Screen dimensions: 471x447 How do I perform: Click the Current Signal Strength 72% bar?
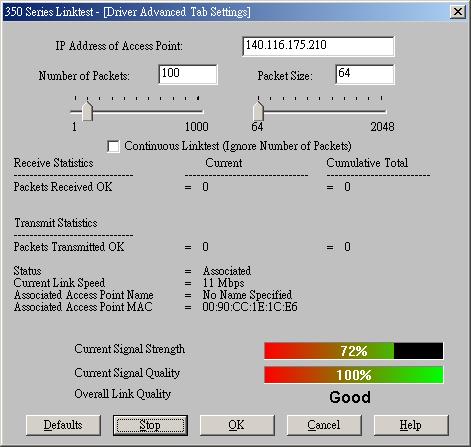click(354, 351)
